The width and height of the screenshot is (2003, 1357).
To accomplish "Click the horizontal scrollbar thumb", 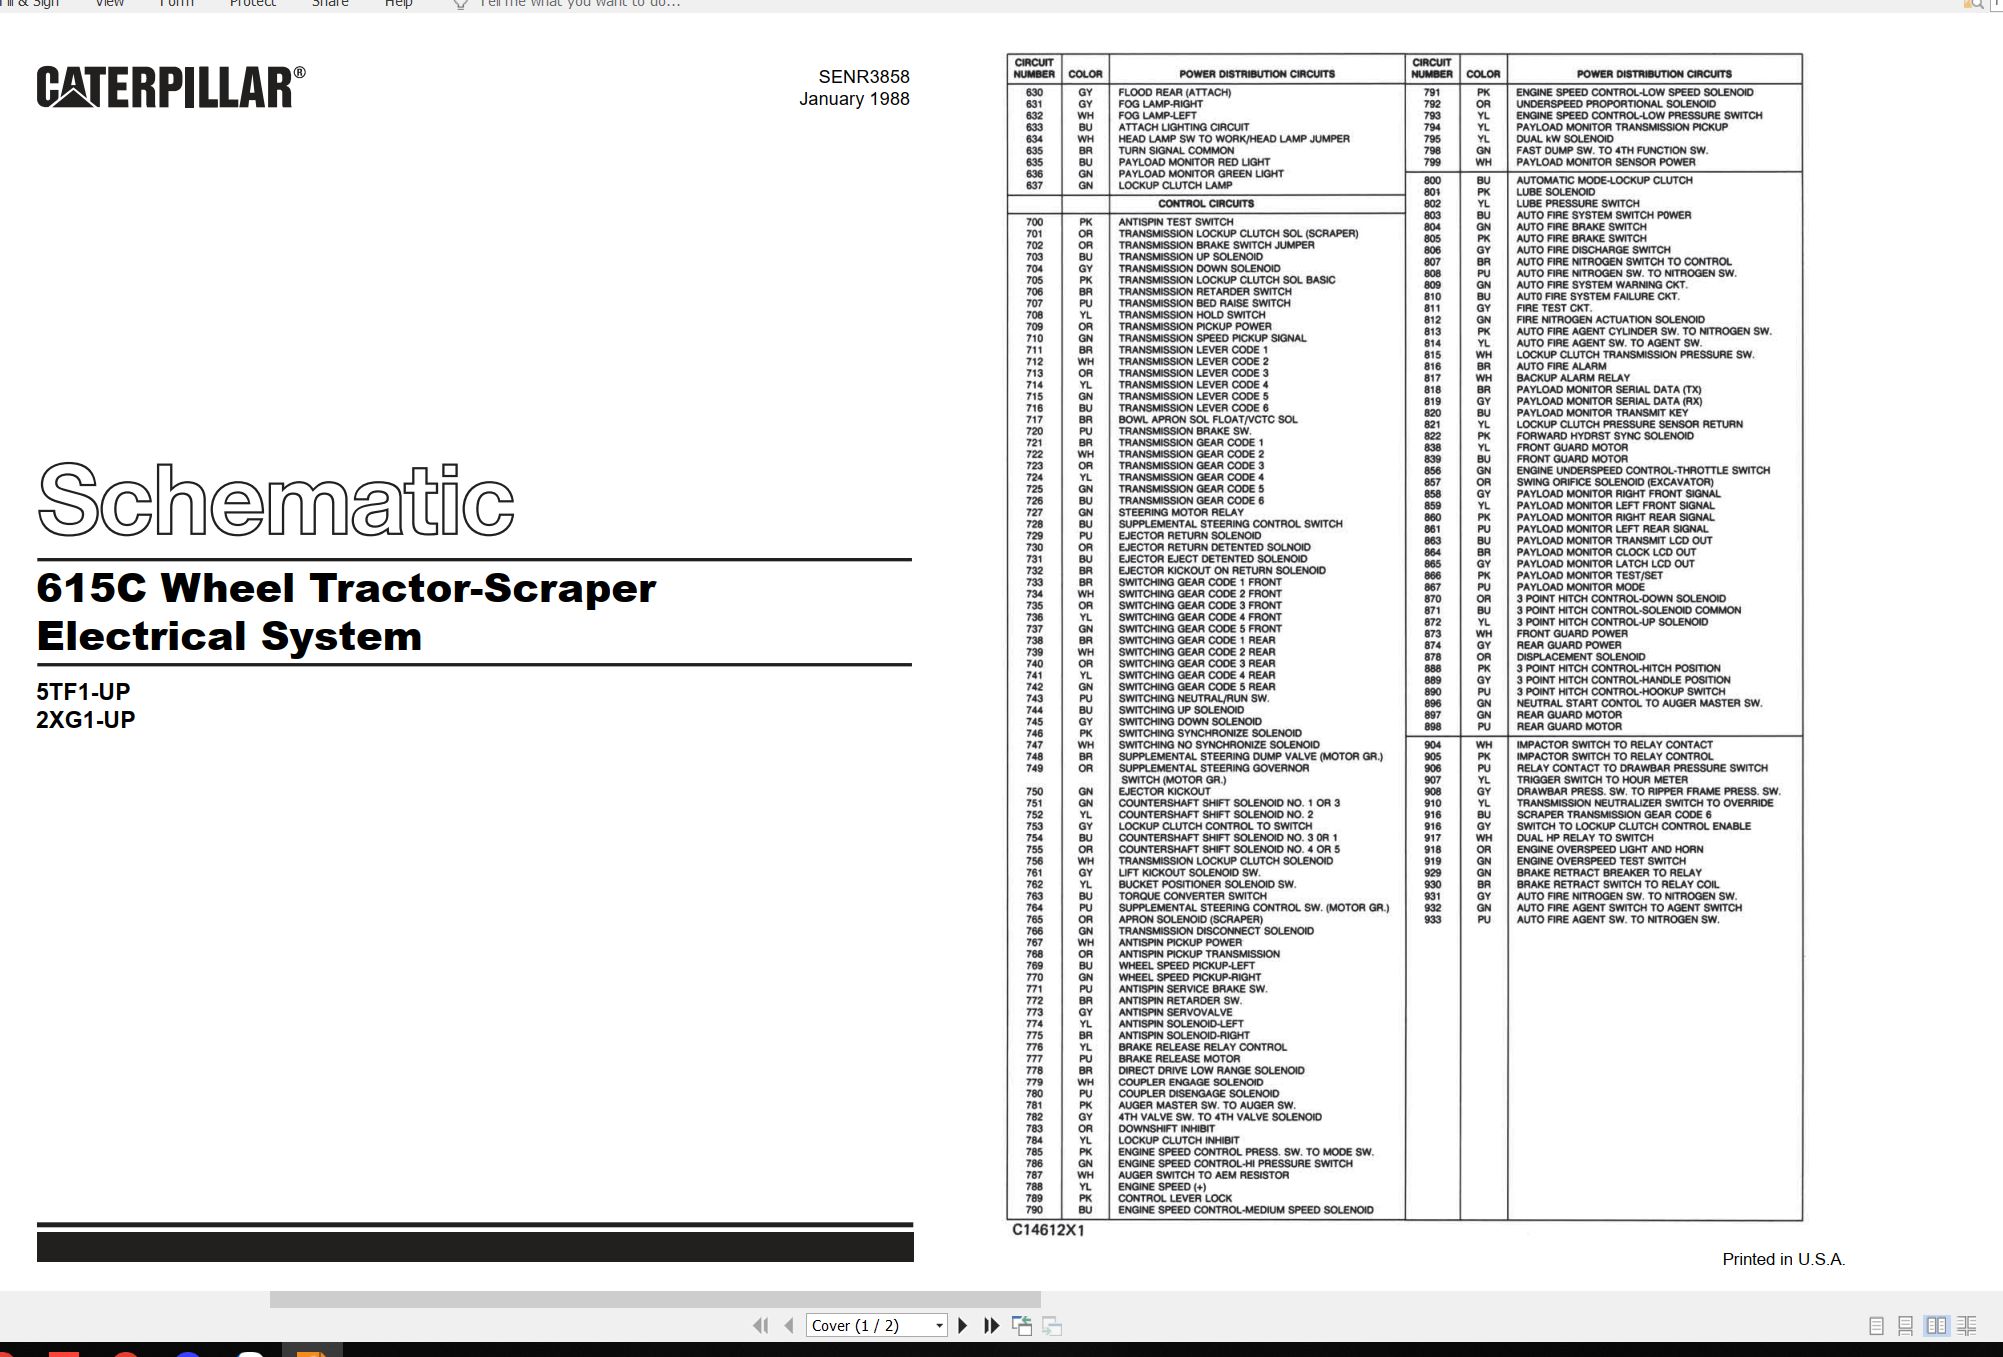I will [655, 1299].
